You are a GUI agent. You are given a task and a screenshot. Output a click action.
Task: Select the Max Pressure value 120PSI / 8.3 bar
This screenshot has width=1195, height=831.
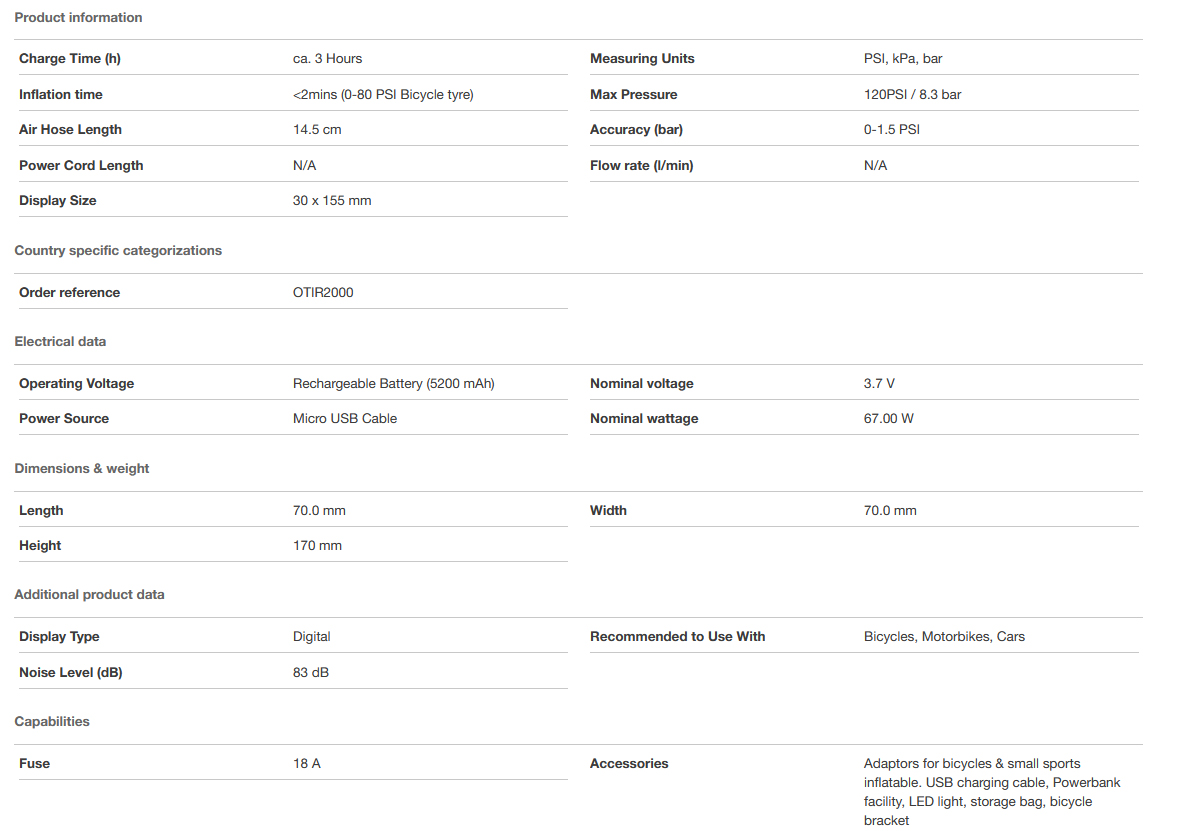912,94
